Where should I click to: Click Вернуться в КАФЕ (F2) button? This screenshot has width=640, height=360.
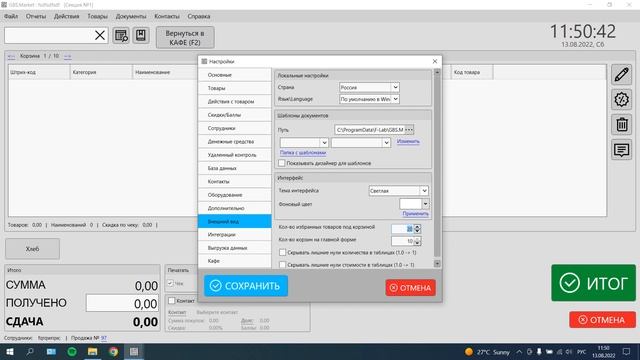coord(185,38)
